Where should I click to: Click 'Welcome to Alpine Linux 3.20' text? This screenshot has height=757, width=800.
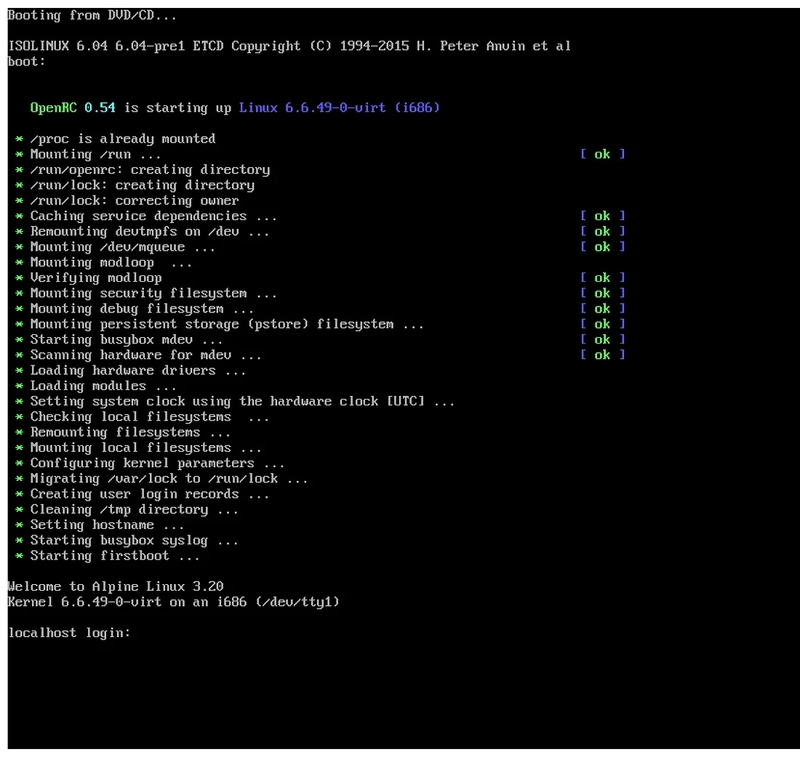click(116, 587)
